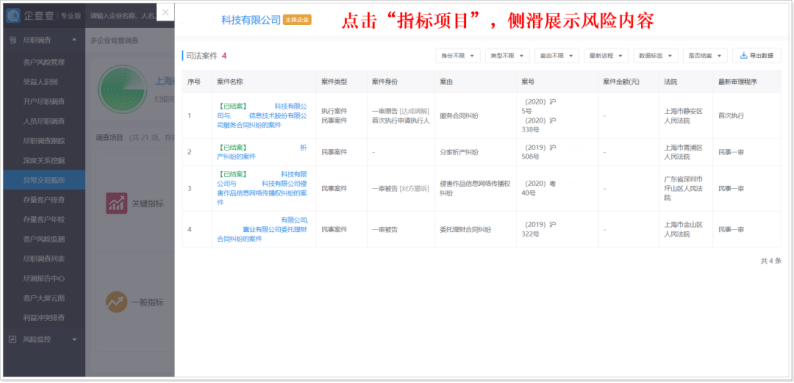Open 存量客户年检 in the sidebar
The height and width of the screenshot is (383, 794).
[44, 219]
